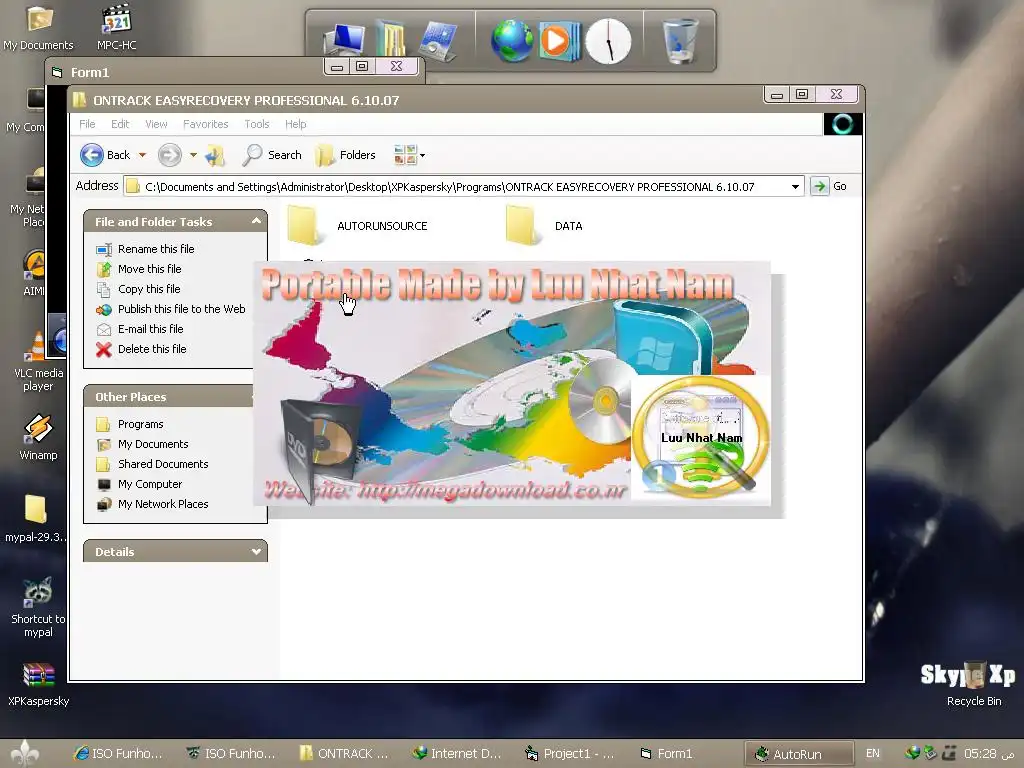Go back using the Back arrow button
This screenshot has width=1024, height=768.
click(104, 155)
